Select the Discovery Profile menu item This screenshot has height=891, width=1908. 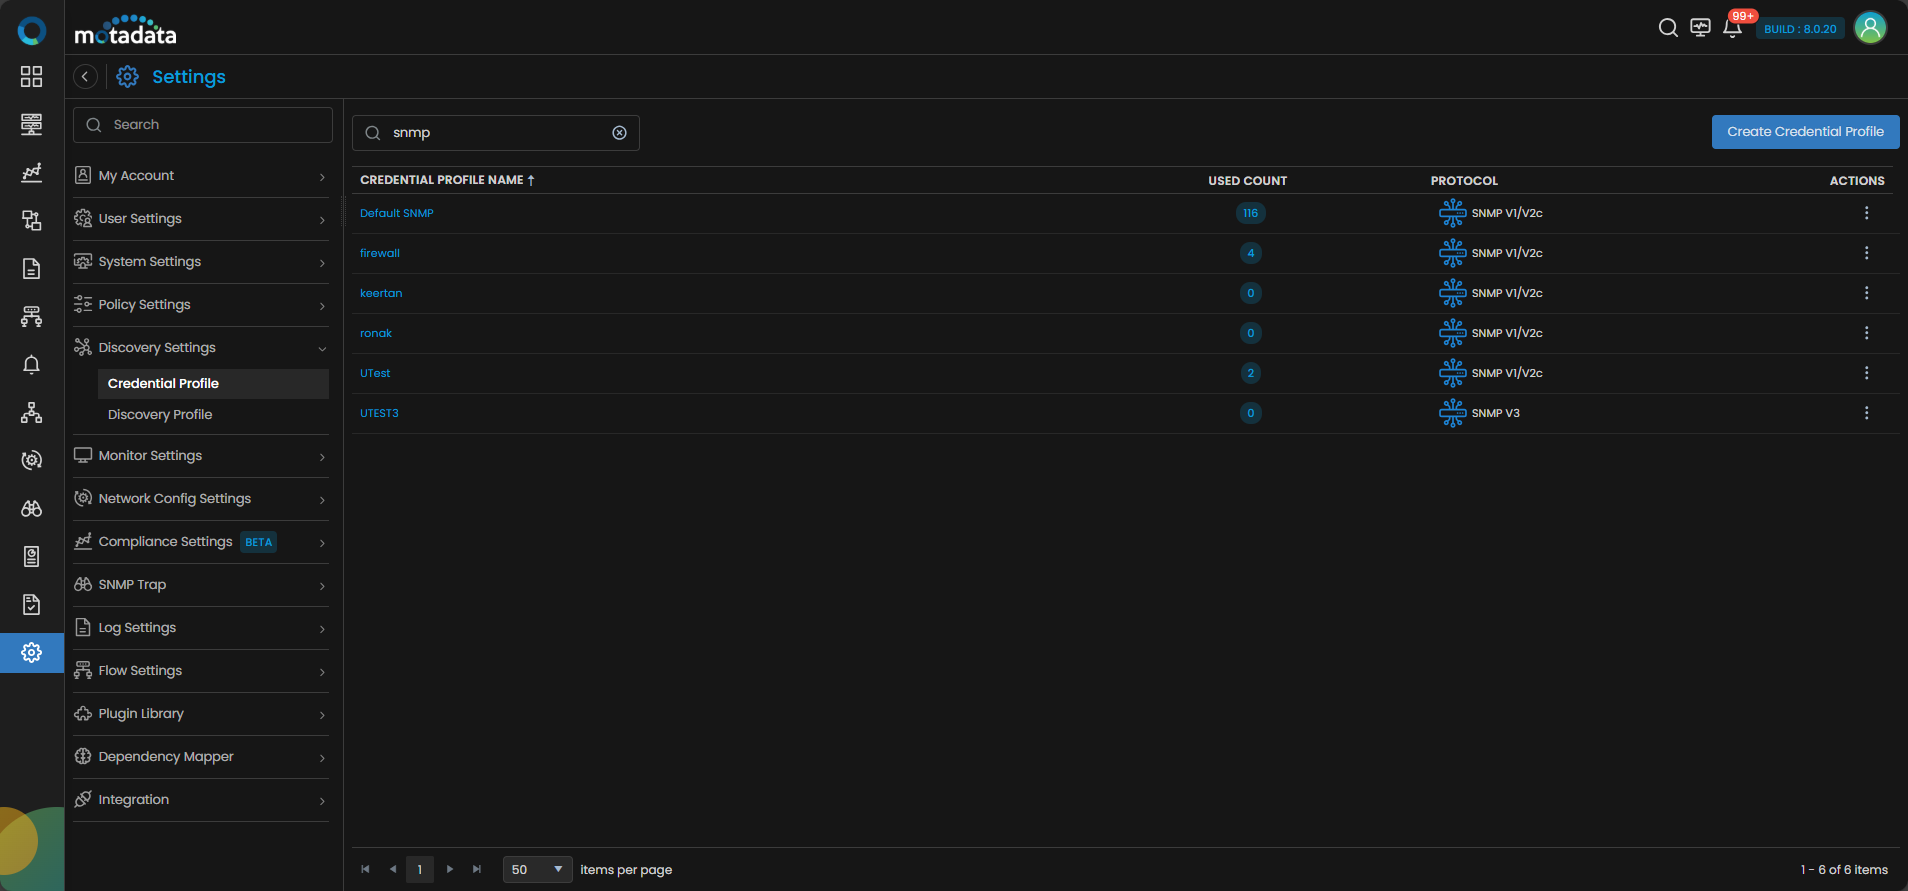(x=213, y=415)
